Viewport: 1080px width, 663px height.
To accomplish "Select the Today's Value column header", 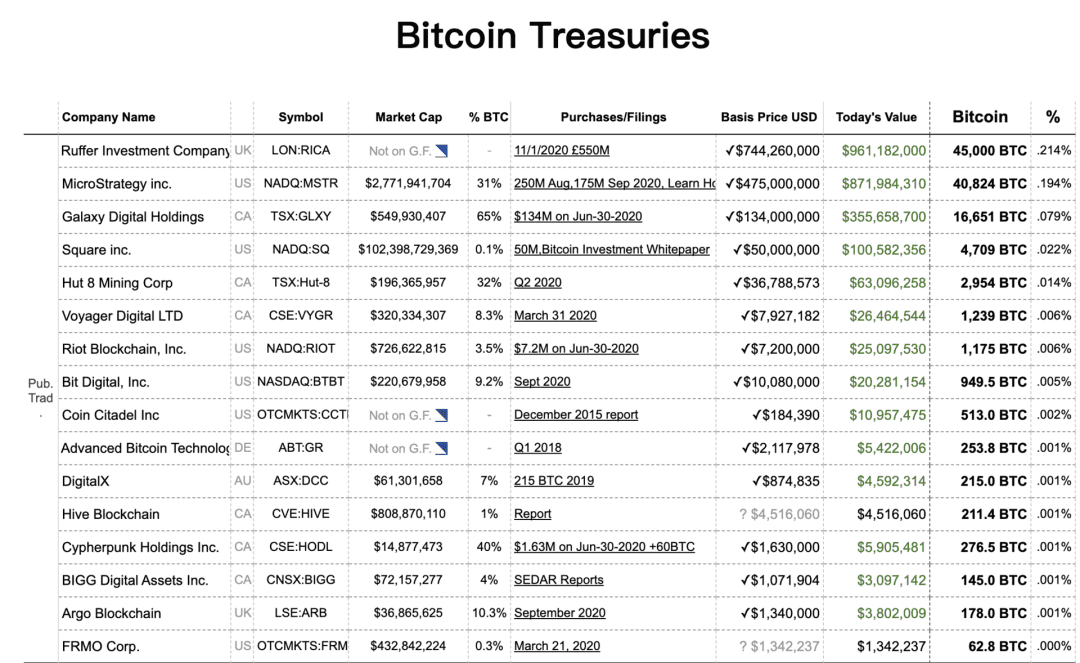I will pyautogui.click(x=876, y=117).
